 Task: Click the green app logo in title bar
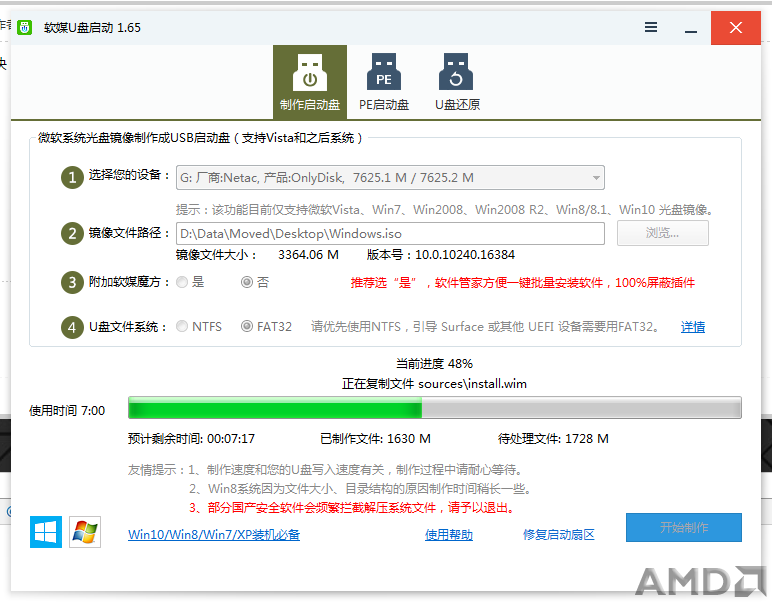click(25, 28)
